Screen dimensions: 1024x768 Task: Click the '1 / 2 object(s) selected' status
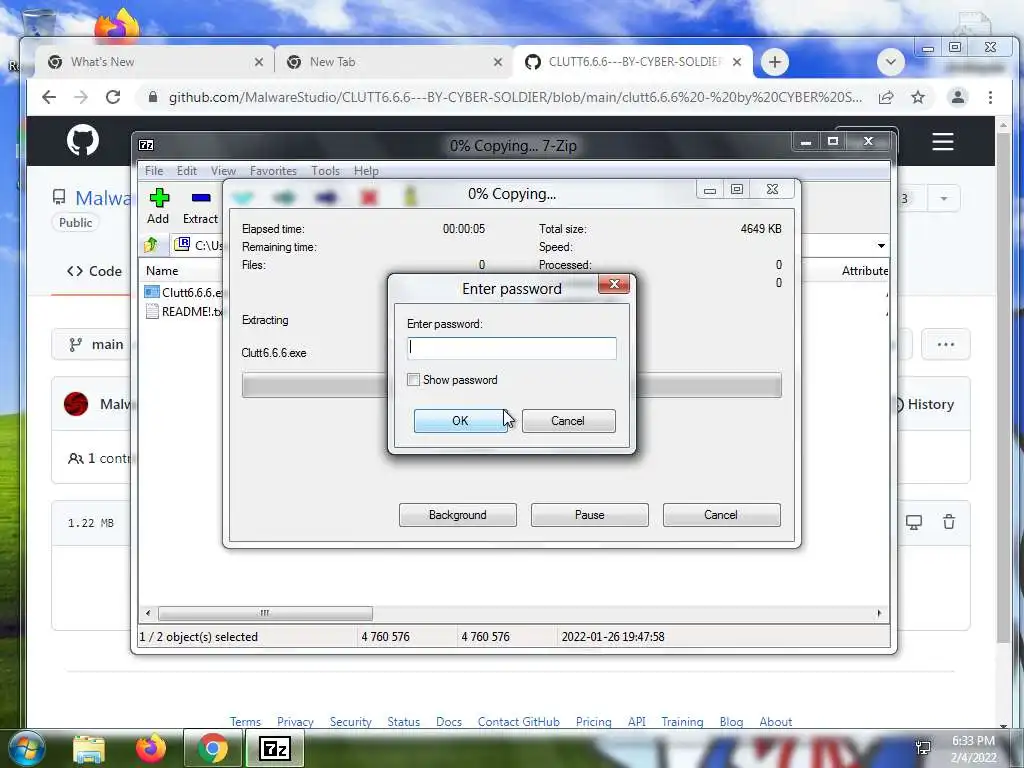coord(199,636)
